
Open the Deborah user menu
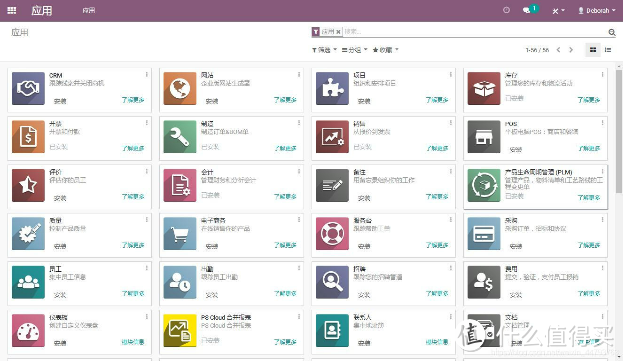[597, 11]
